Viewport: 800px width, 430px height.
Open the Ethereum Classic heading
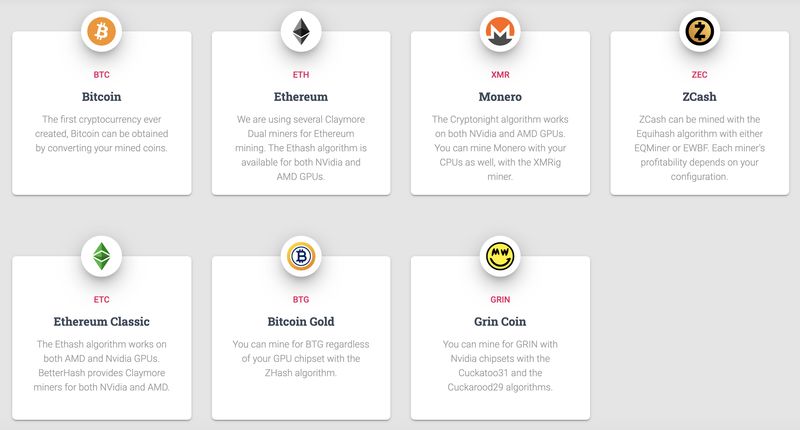pos(101,322)
